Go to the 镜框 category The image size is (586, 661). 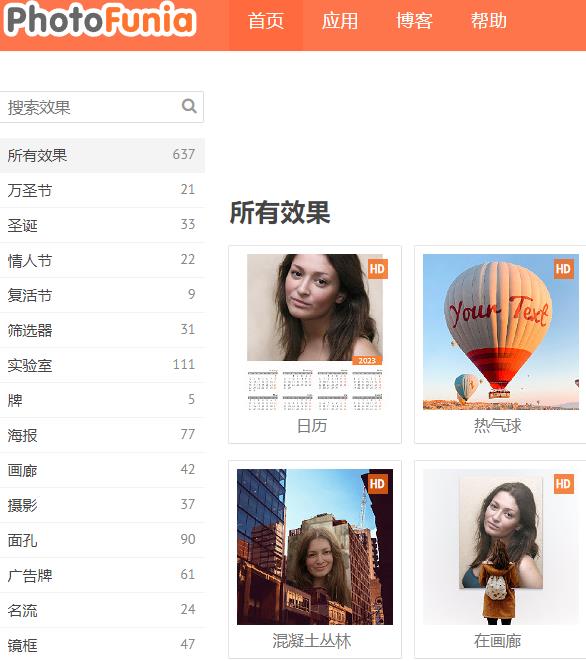point(102,645)
